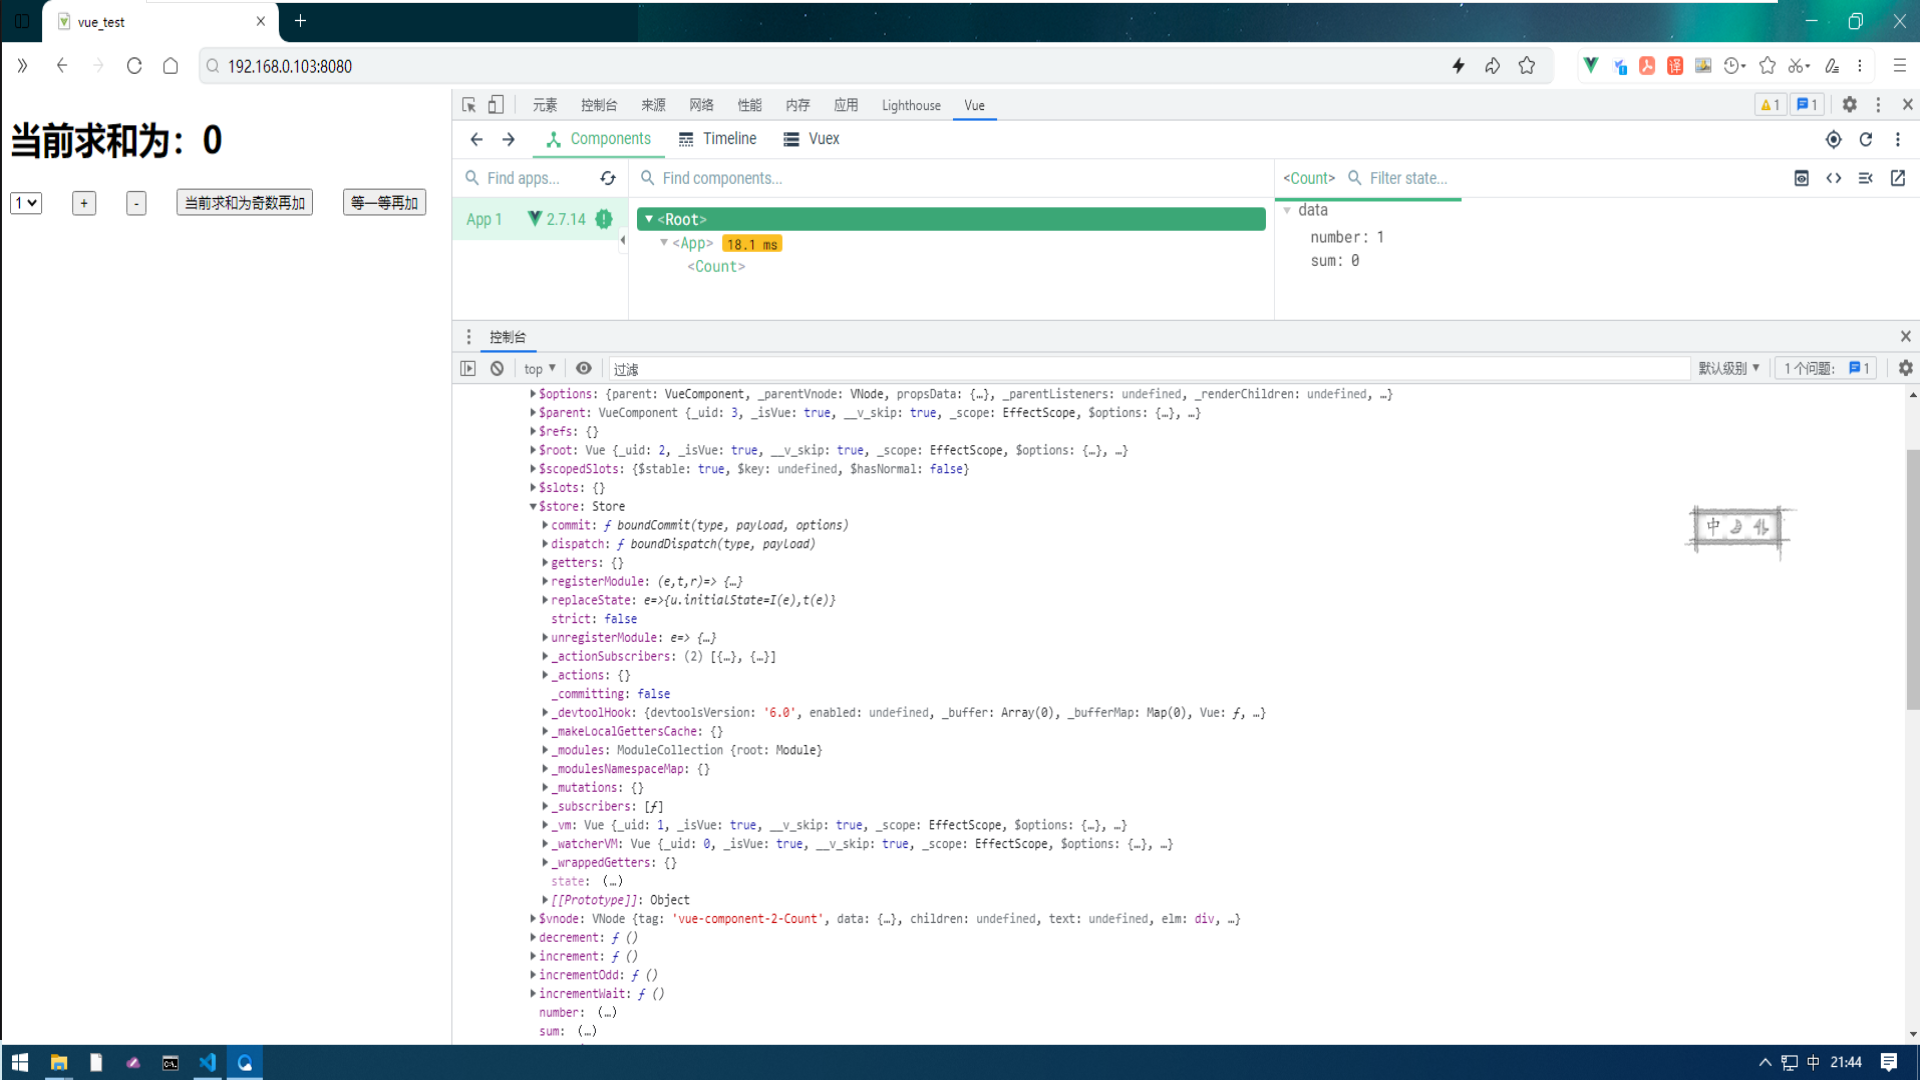Screen dimensions: 1920x1080
Task: Reload the browser page
Action: (x=134, y=66)
